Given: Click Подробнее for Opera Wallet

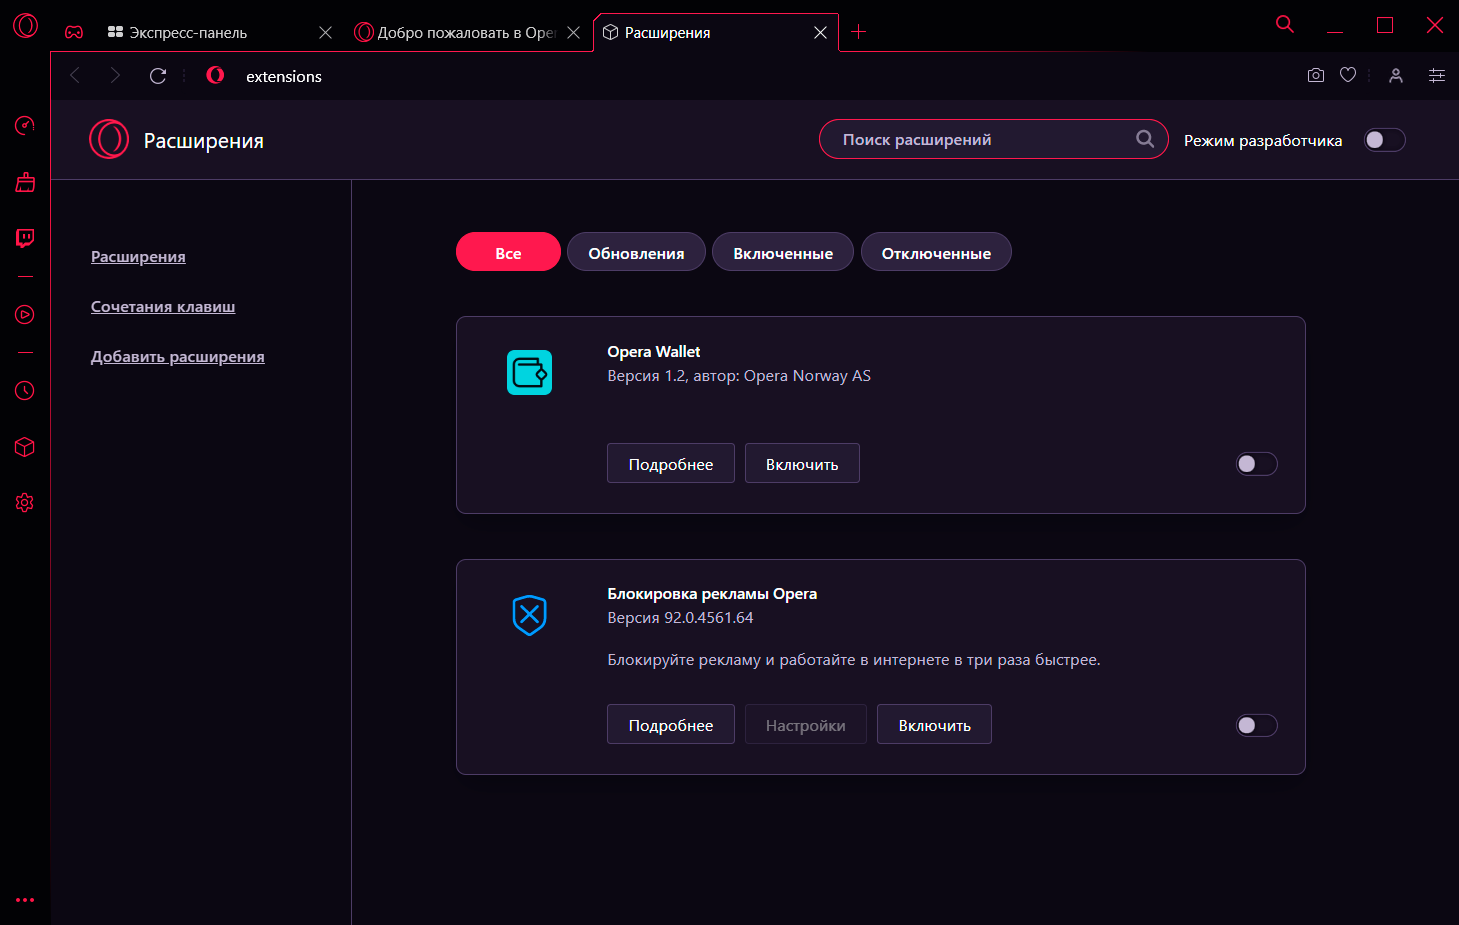Looking at the screenshot, I should click(x=671, y=464).
